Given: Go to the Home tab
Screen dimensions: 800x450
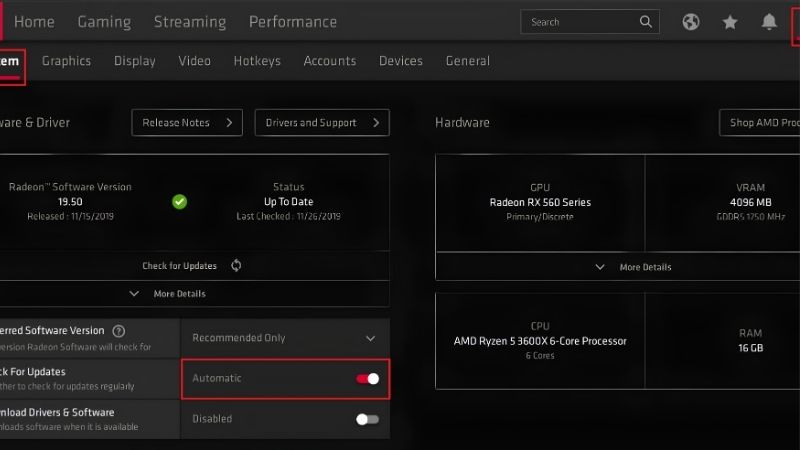Looking at the screenshot, I should coord(34,22).
